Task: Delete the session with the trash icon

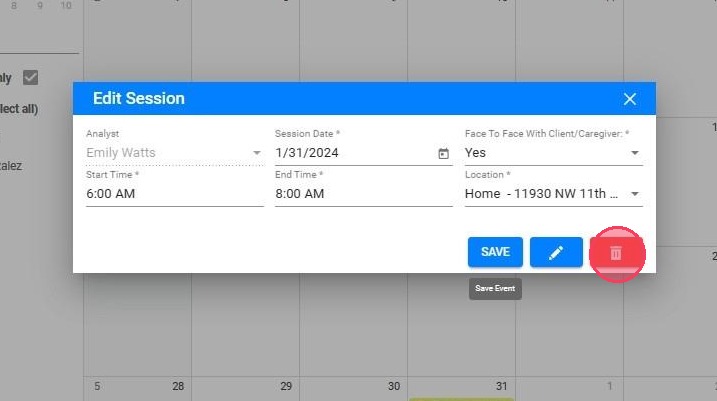Action: [616, 253]
